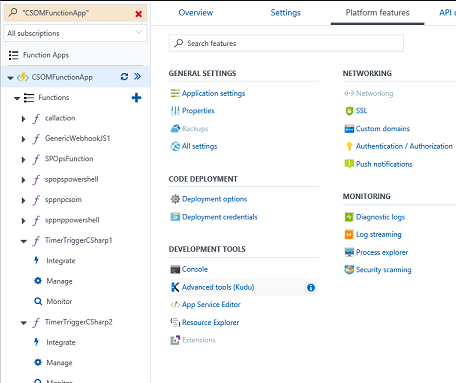This screenshot has width=456, height=383.
Task: Select Monitor under TimerTriggerCSharp1
Action: coord(59,301)
